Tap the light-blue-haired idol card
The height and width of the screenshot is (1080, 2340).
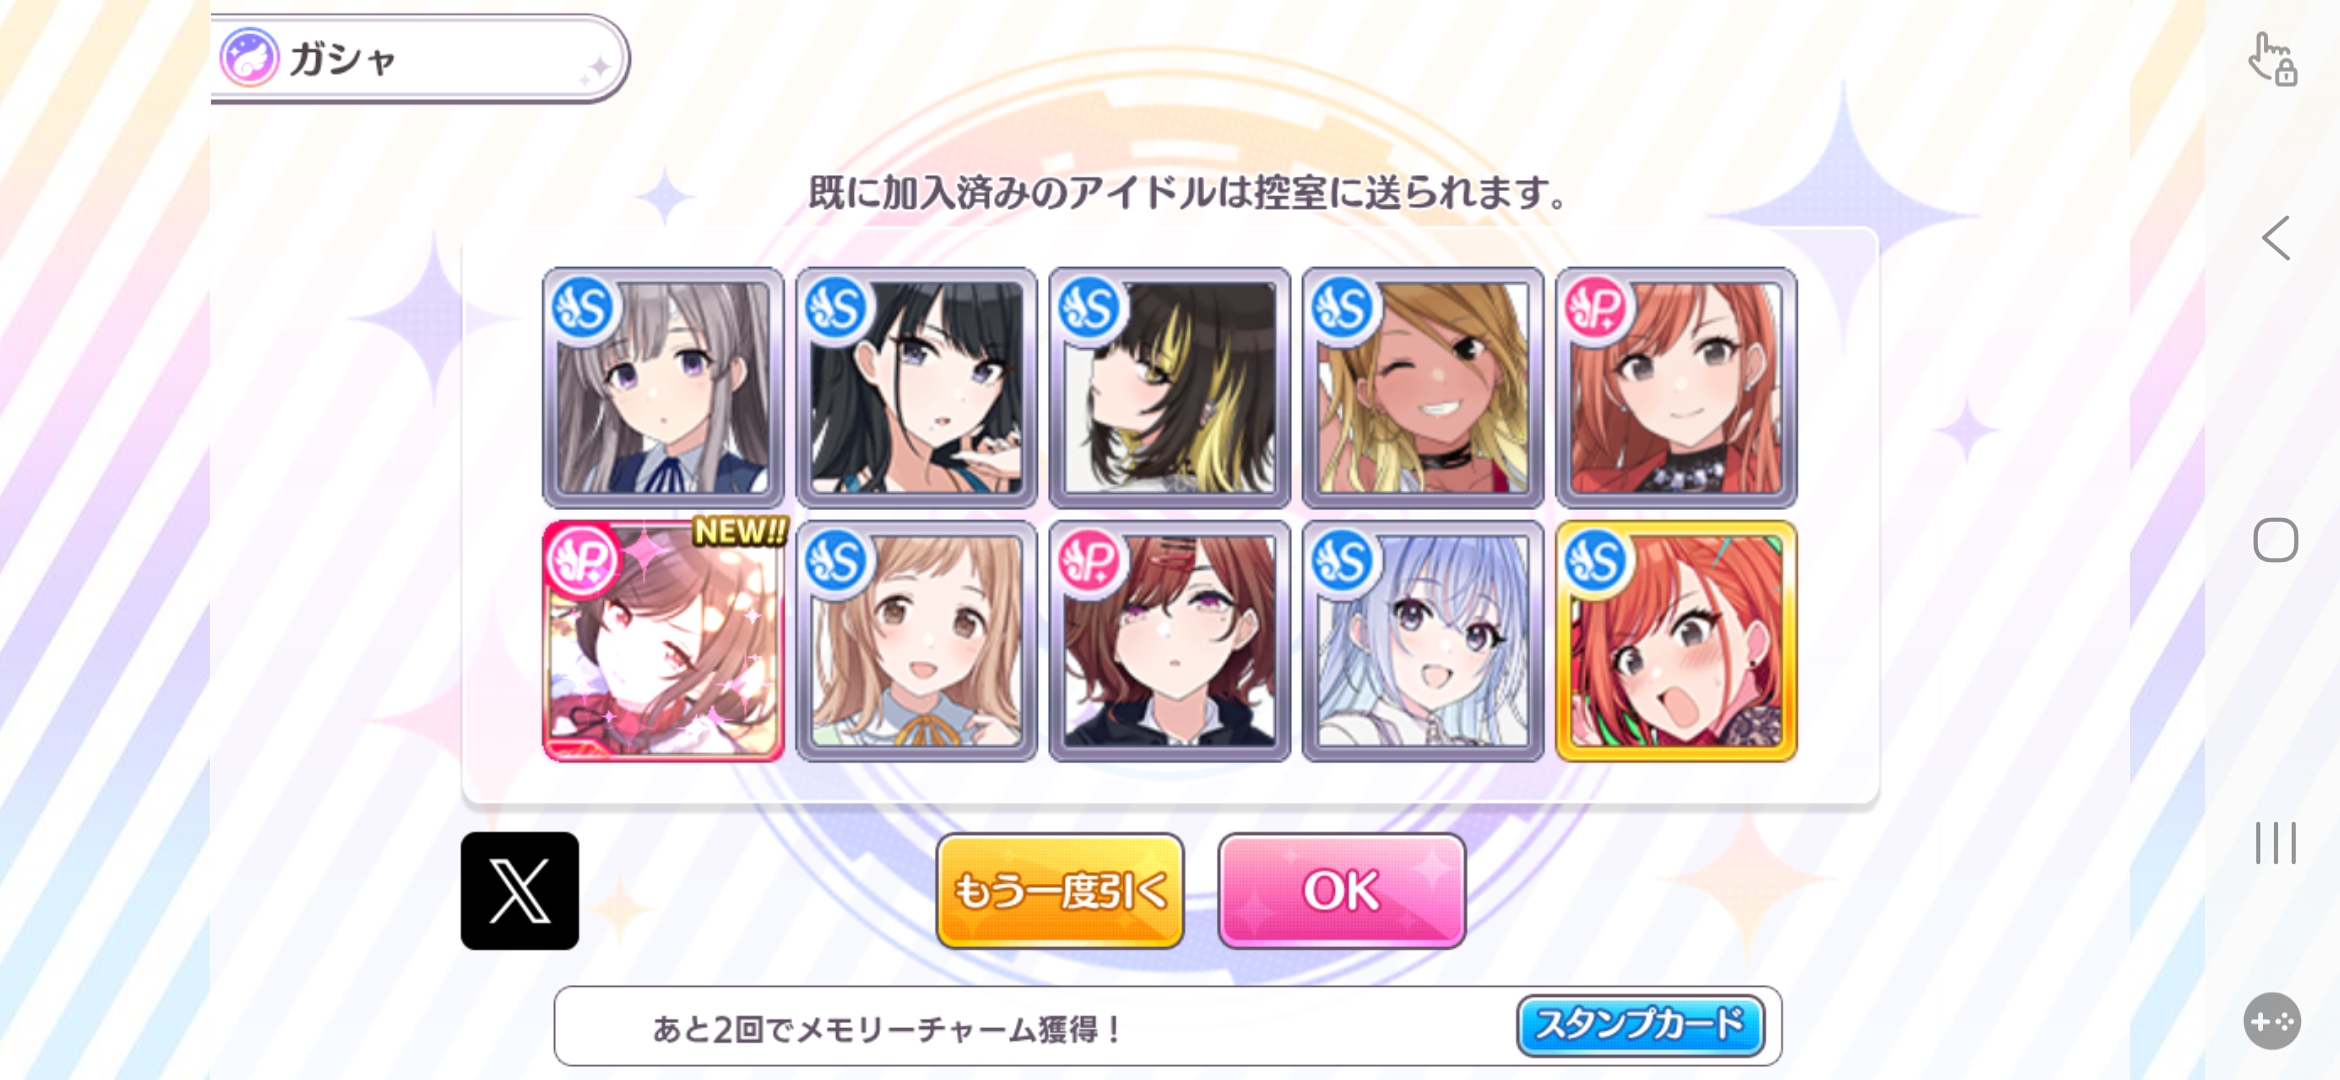[1423, 640]
